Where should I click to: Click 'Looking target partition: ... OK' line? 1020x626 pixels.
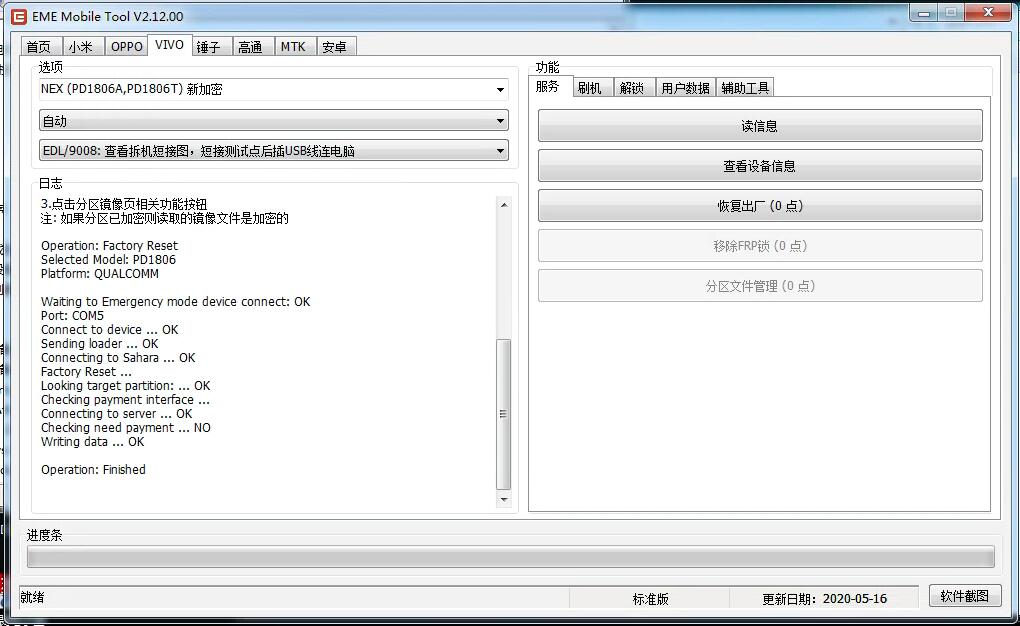pos(126,385)
